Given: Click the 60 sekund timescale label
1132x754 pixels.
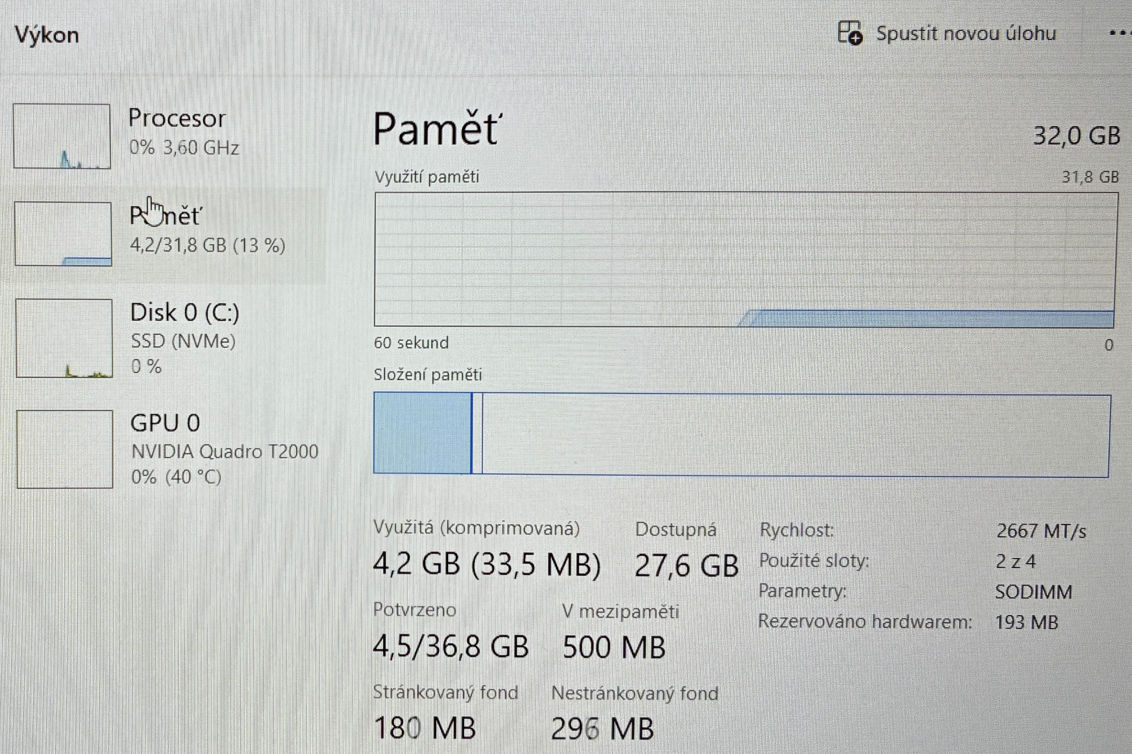Looking at the screenshot, I should click(410, 342).
